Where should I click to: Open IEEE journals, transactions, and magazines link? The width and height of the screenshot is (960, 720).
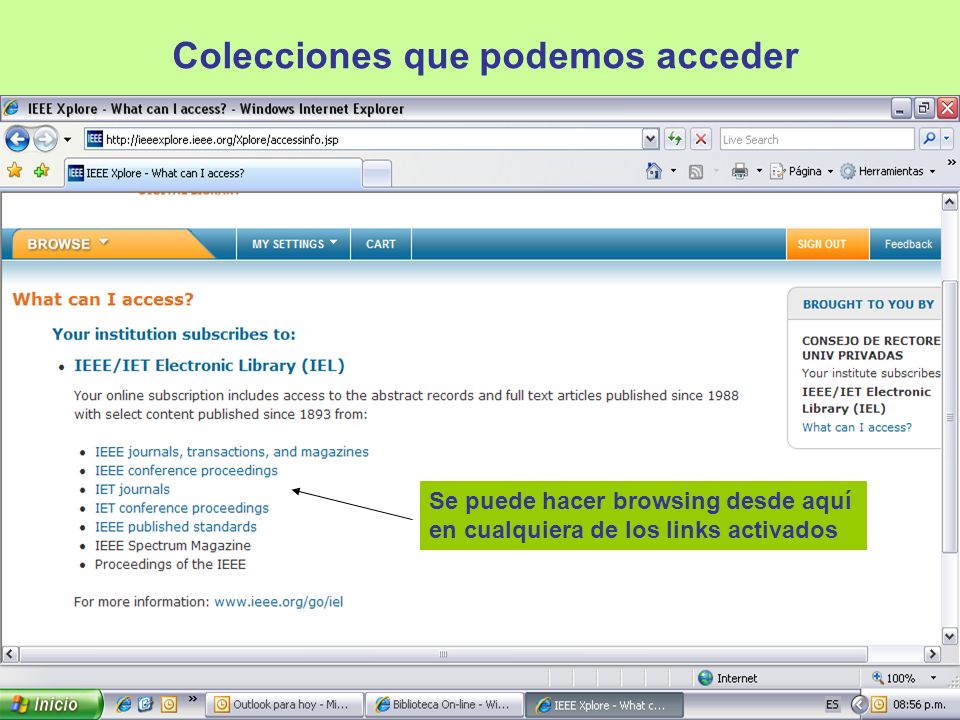[x=232, y=452]
